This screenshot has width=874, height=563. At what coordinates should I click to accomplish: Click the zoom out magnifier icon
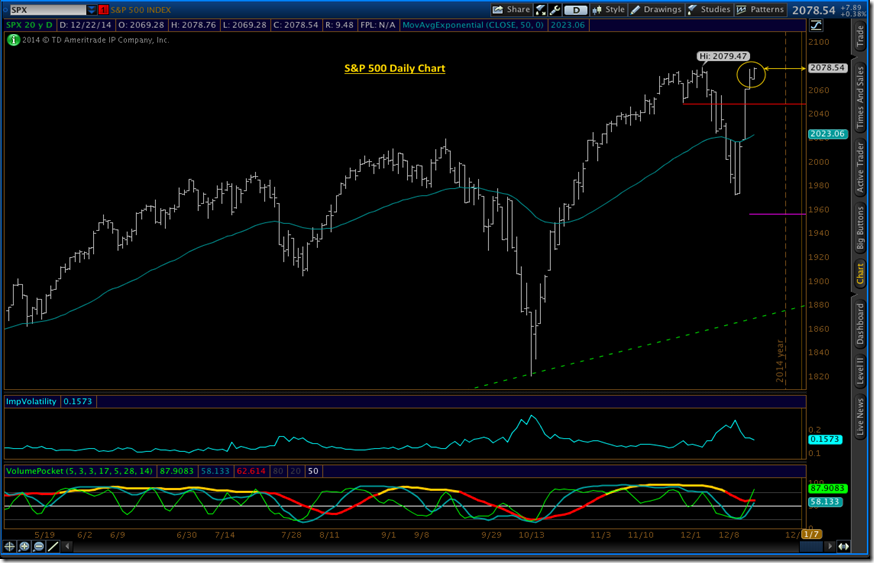[x=38, y=546]
